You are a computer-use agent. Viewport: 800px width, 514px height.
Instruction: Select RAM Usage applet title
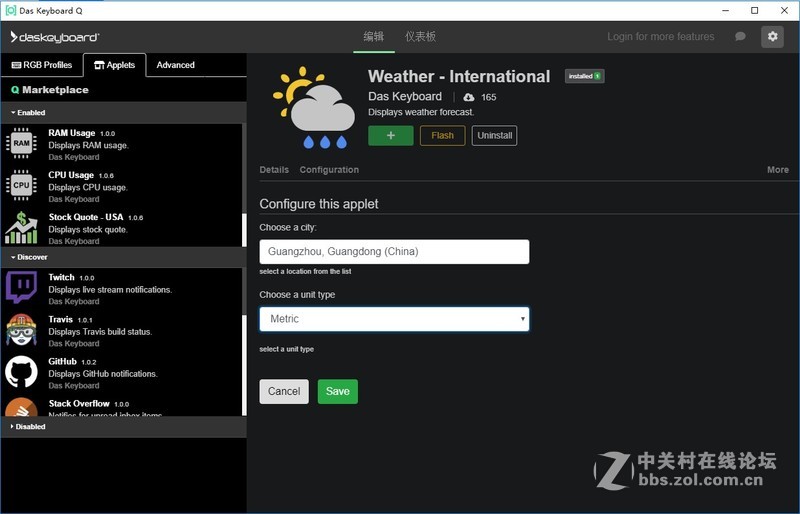(71, 133)
